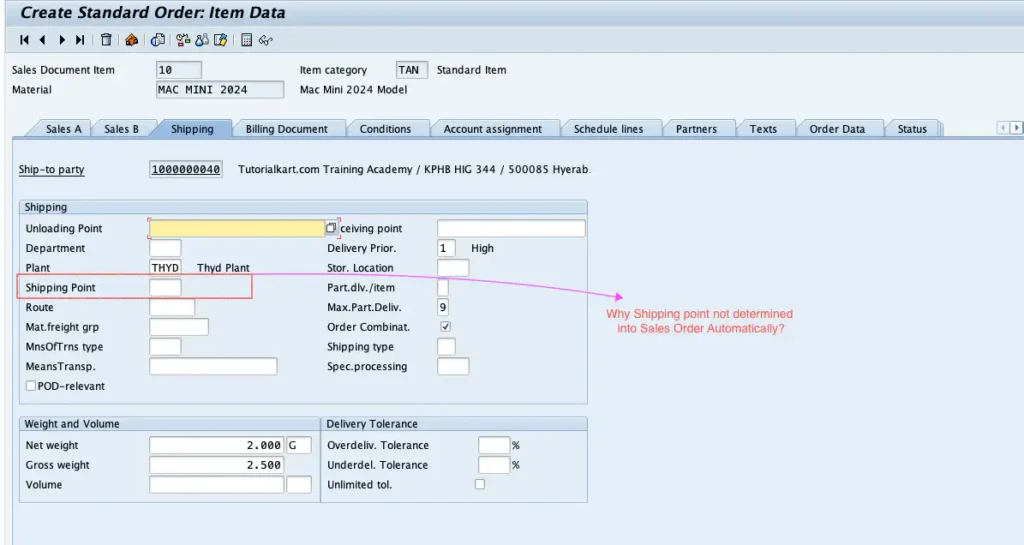
Task: Click the yellow Unloading Point field
Action: tap(237, 228)
